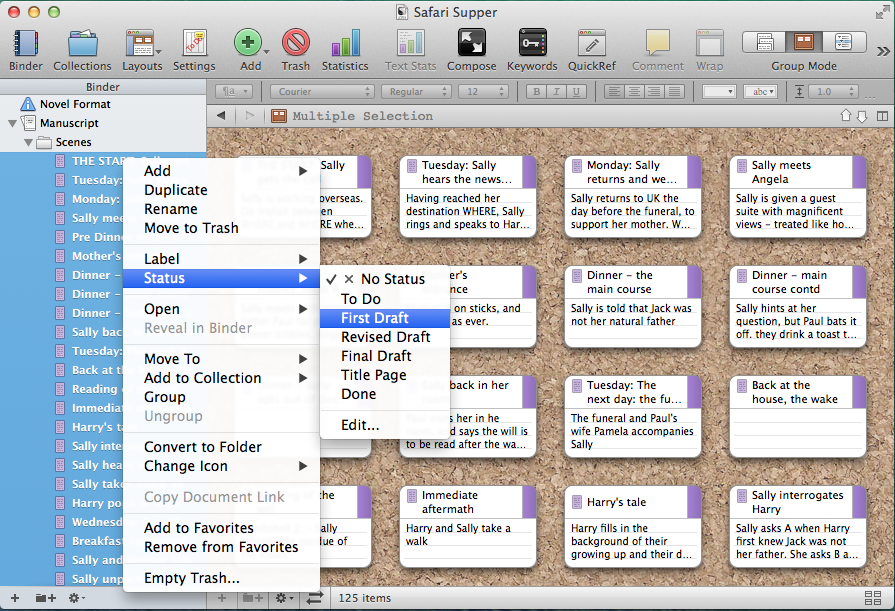Viewport: 895px width, 611px height.
Task: Toggle italic formatting
Action: (x=555, y=91)
